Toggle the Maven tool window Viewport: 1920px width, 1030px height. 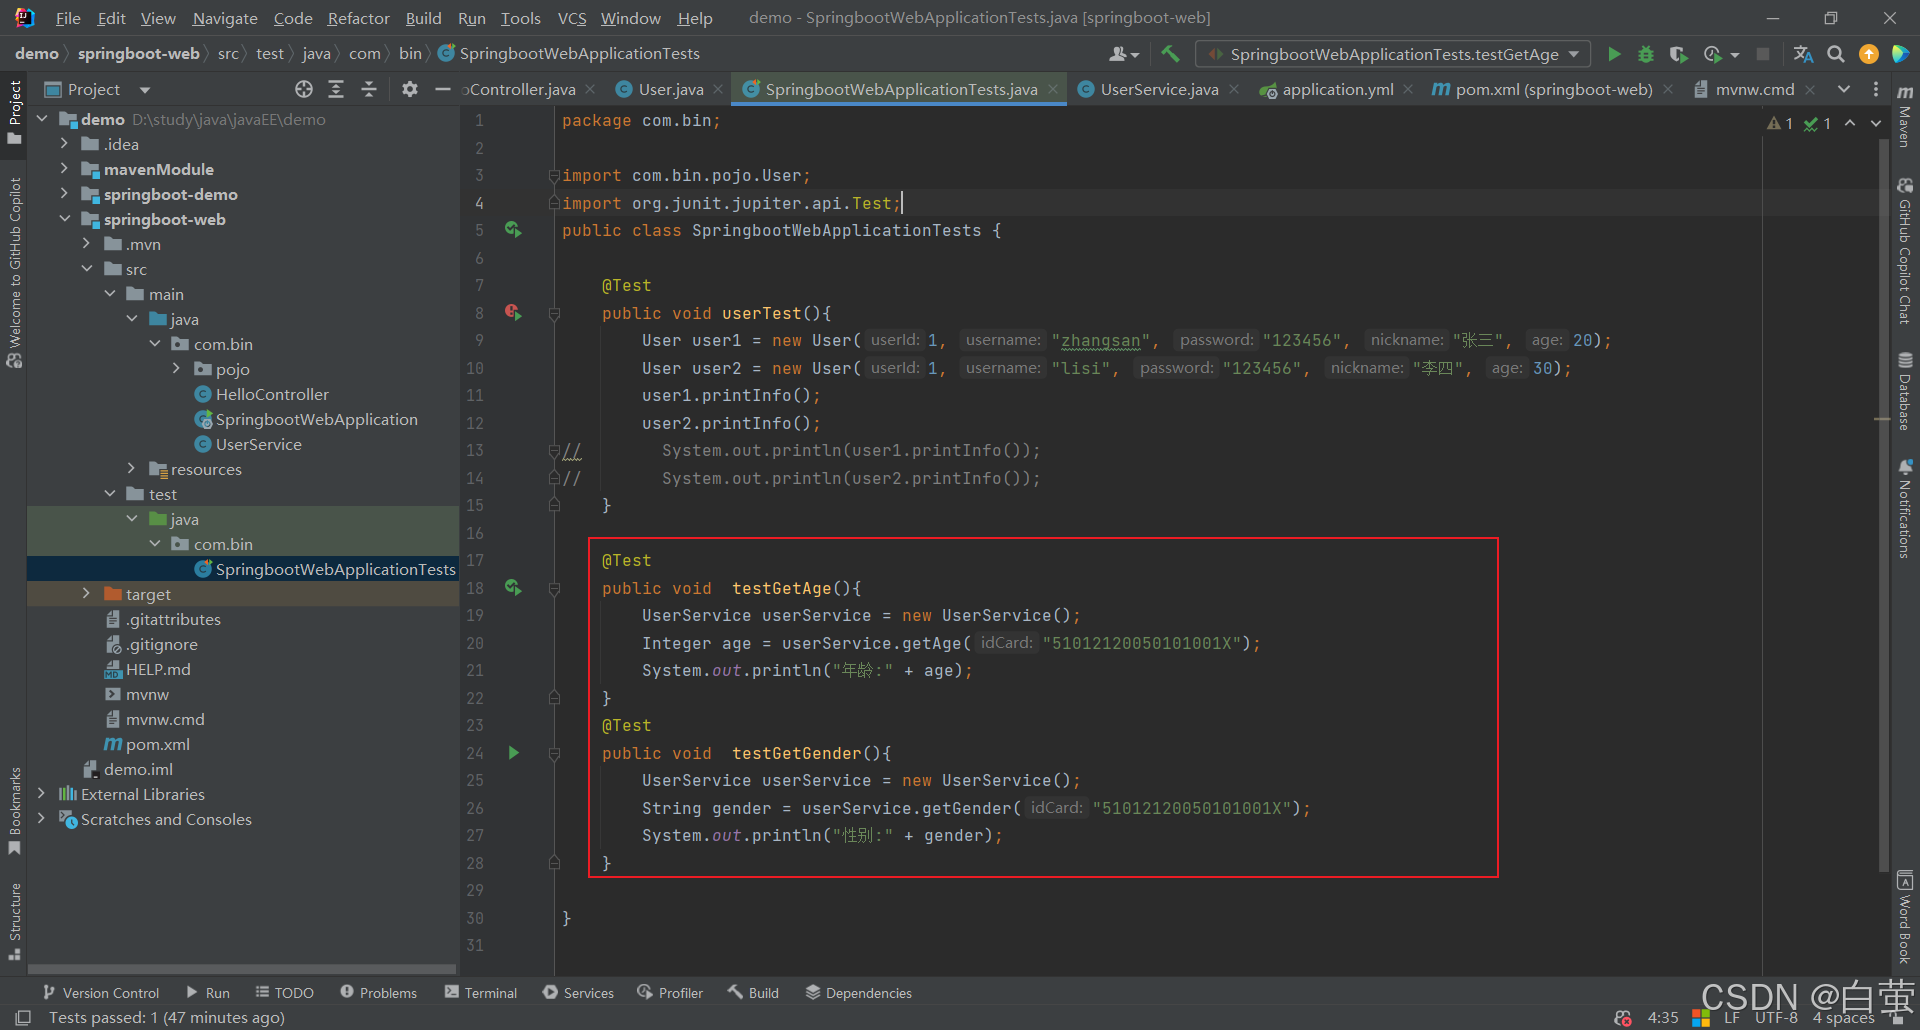[x=1905, y=117]
